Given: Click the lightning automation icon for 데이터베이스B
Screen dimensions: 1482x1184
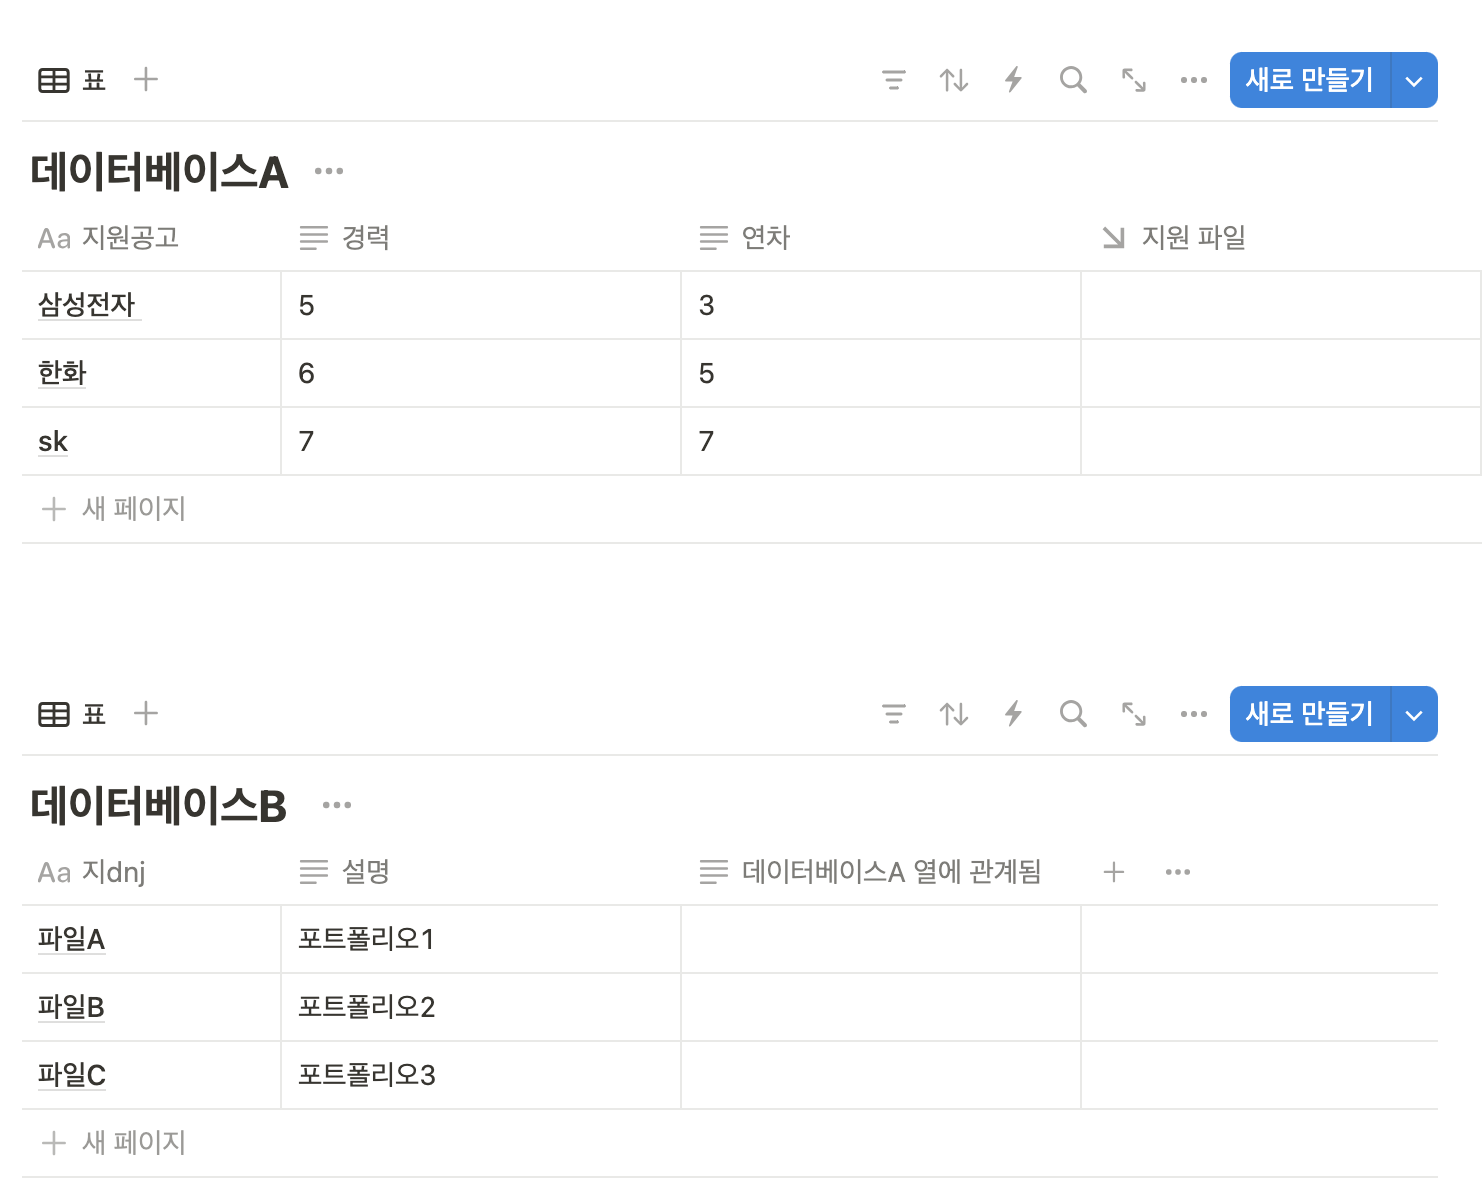Looking at the screenshot, I should (1013, 714).
